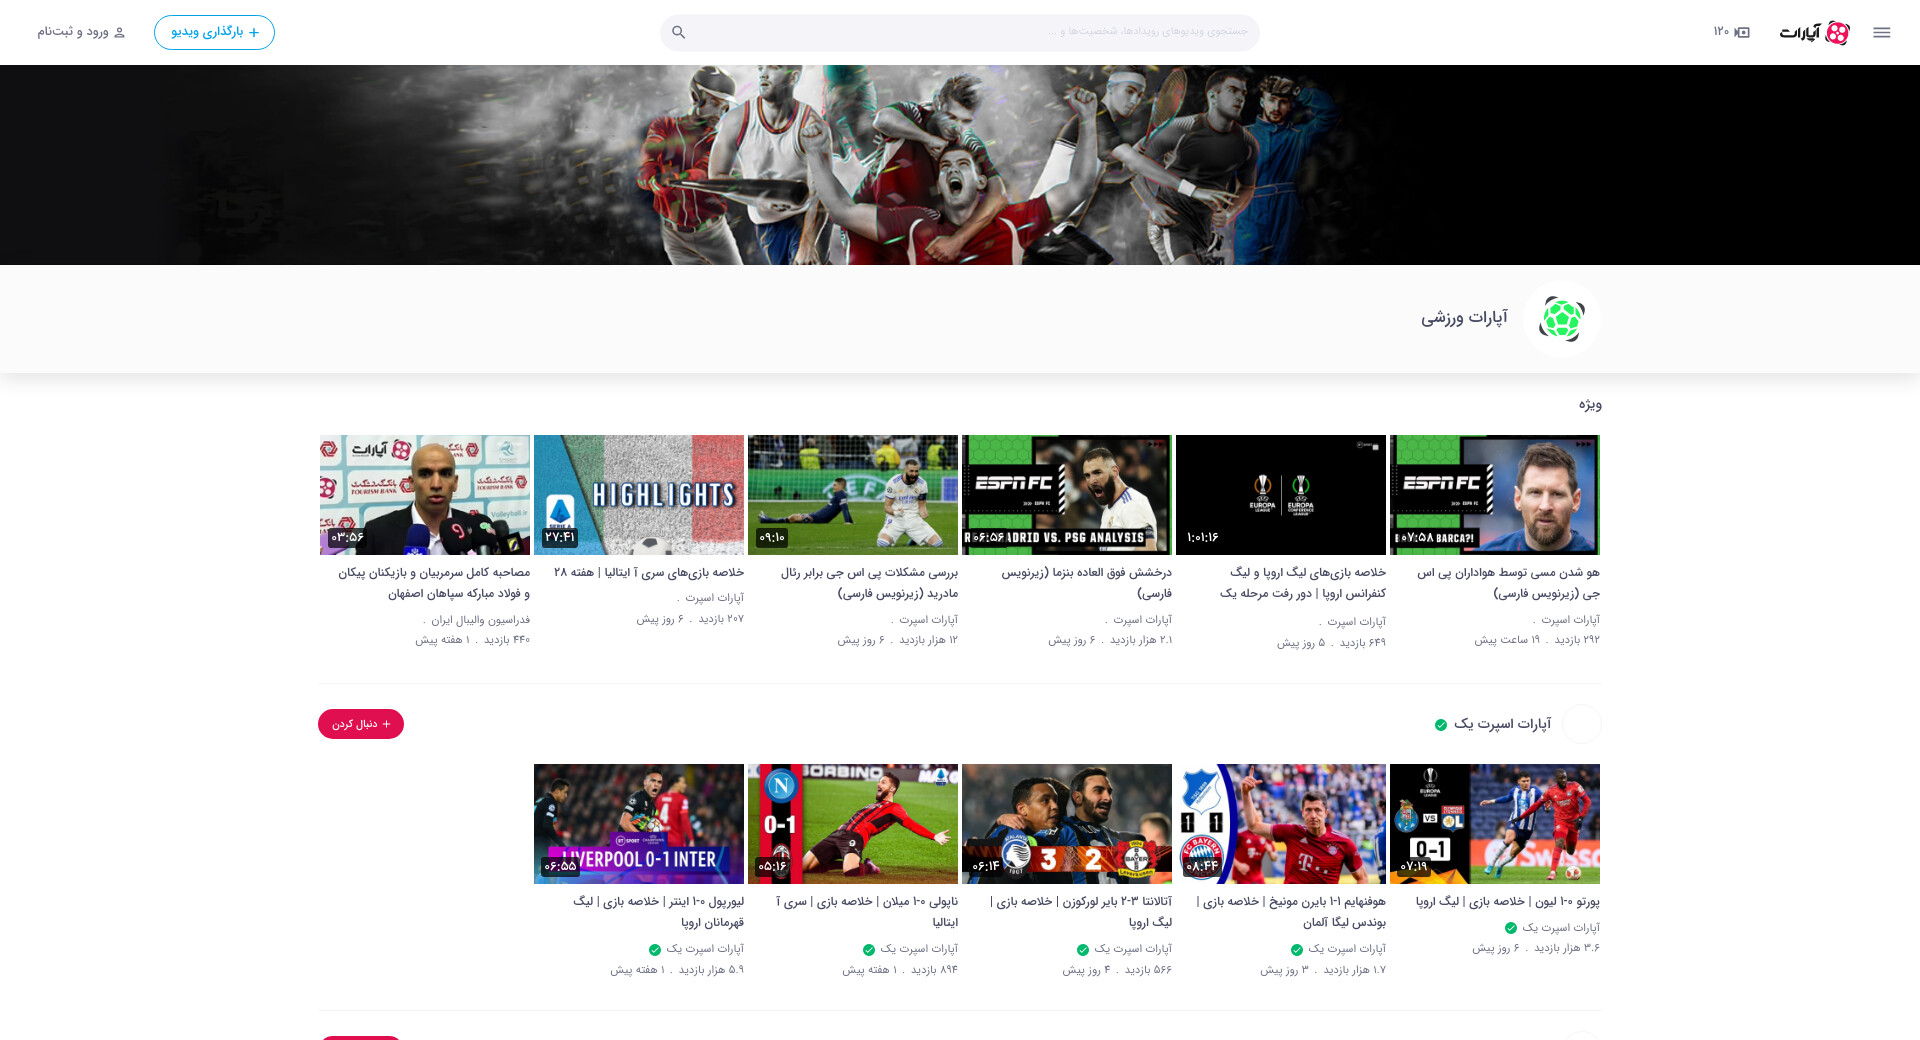
Task: Click the login and sign-up user icon
Action: tap(120, 32)
